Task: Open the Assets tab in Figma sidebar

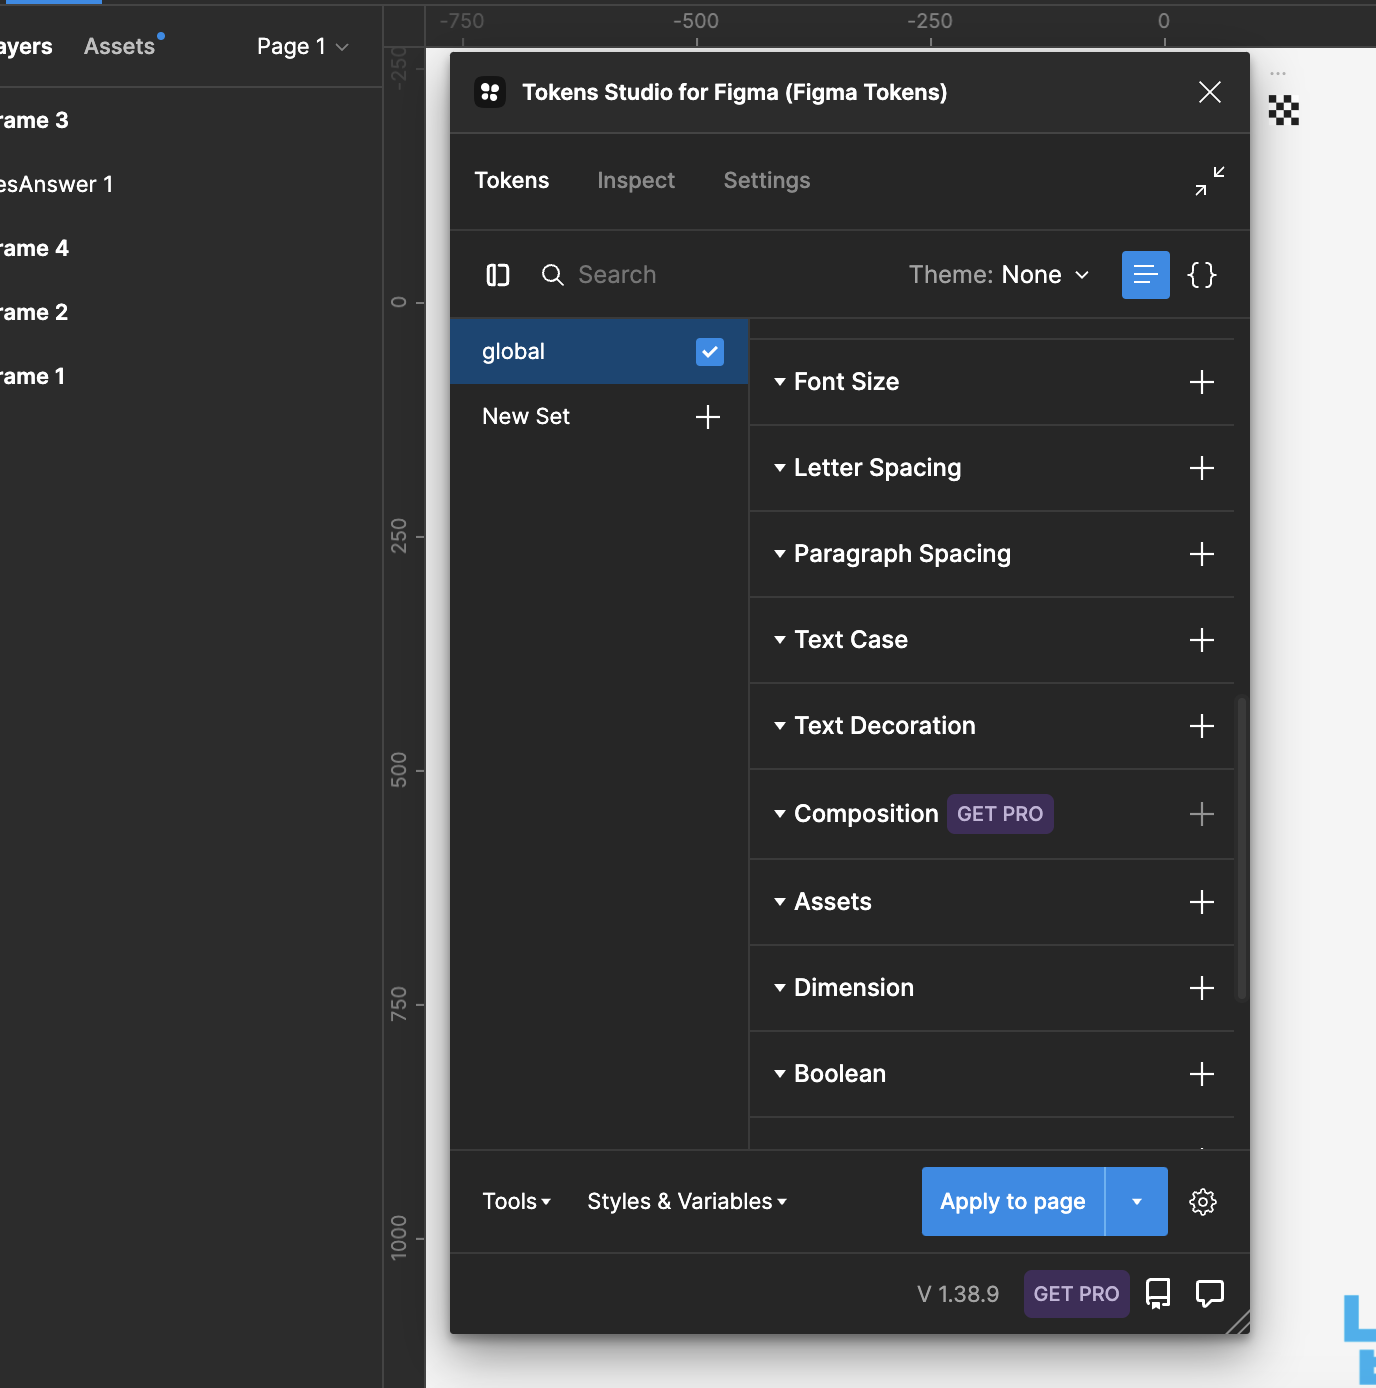Action: pyautogui.click(x=120, y=47)
